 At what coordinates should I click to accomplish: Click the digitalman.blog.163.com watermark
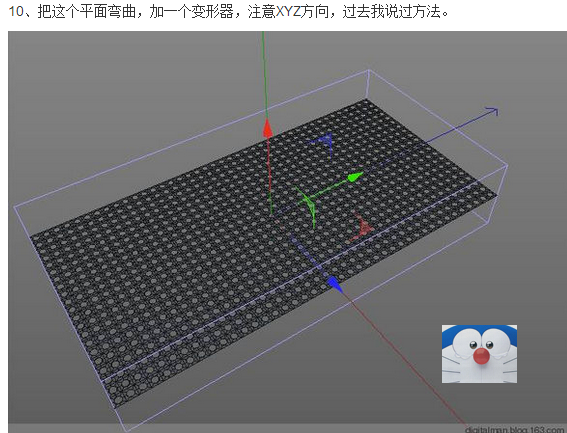(515, 429)
